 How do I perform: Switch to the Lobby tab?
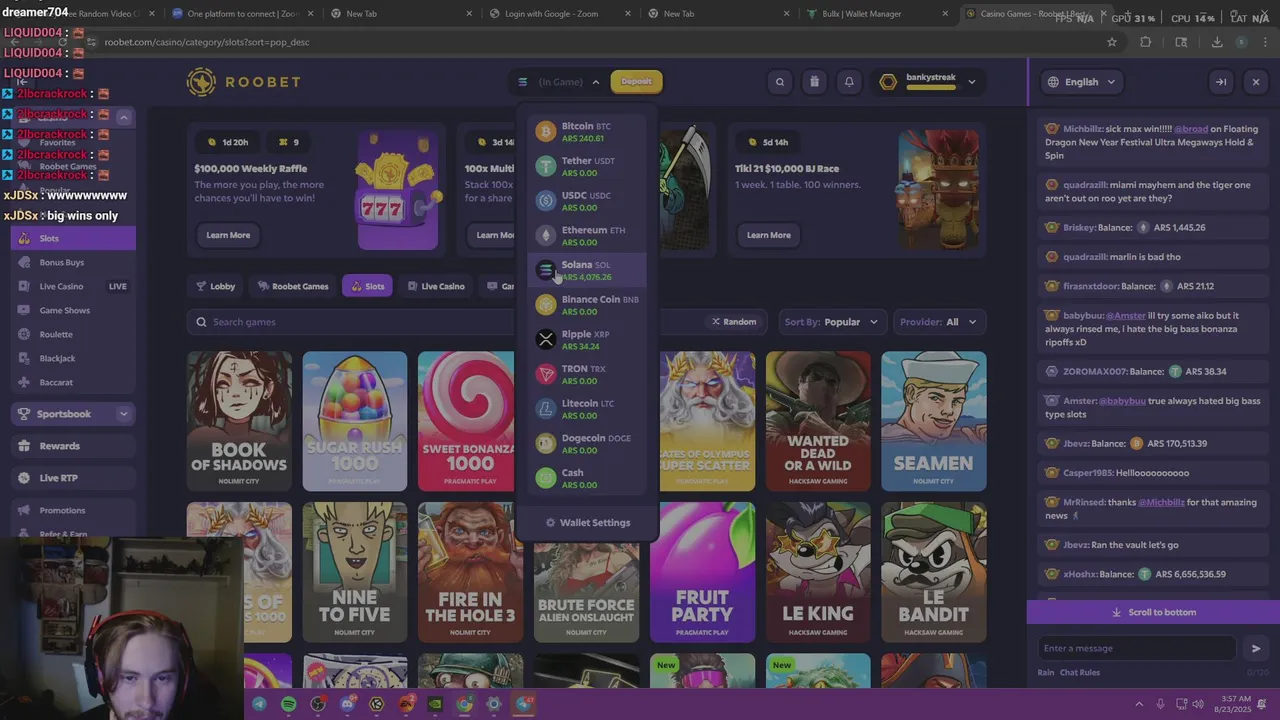point(215,286)
